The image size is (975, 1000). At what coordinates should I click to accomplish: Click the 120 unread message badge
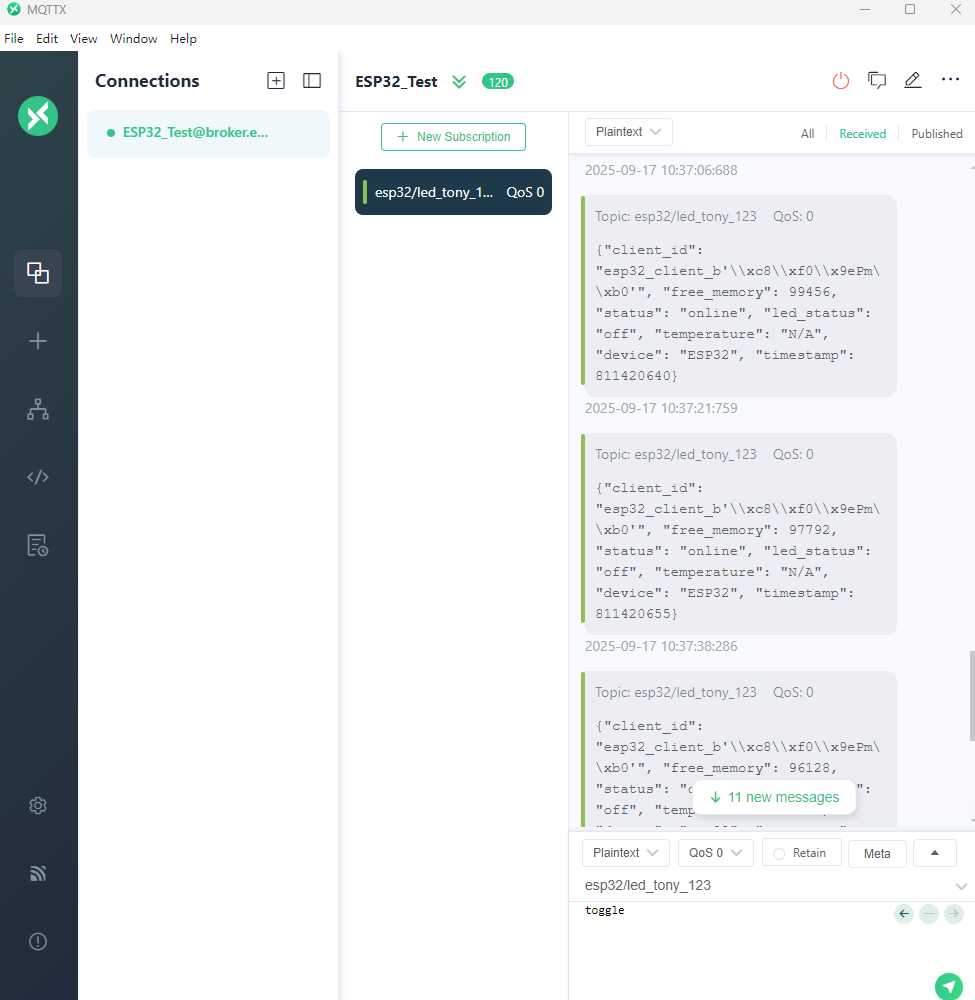pyautogui.click(x=498, y=82)
